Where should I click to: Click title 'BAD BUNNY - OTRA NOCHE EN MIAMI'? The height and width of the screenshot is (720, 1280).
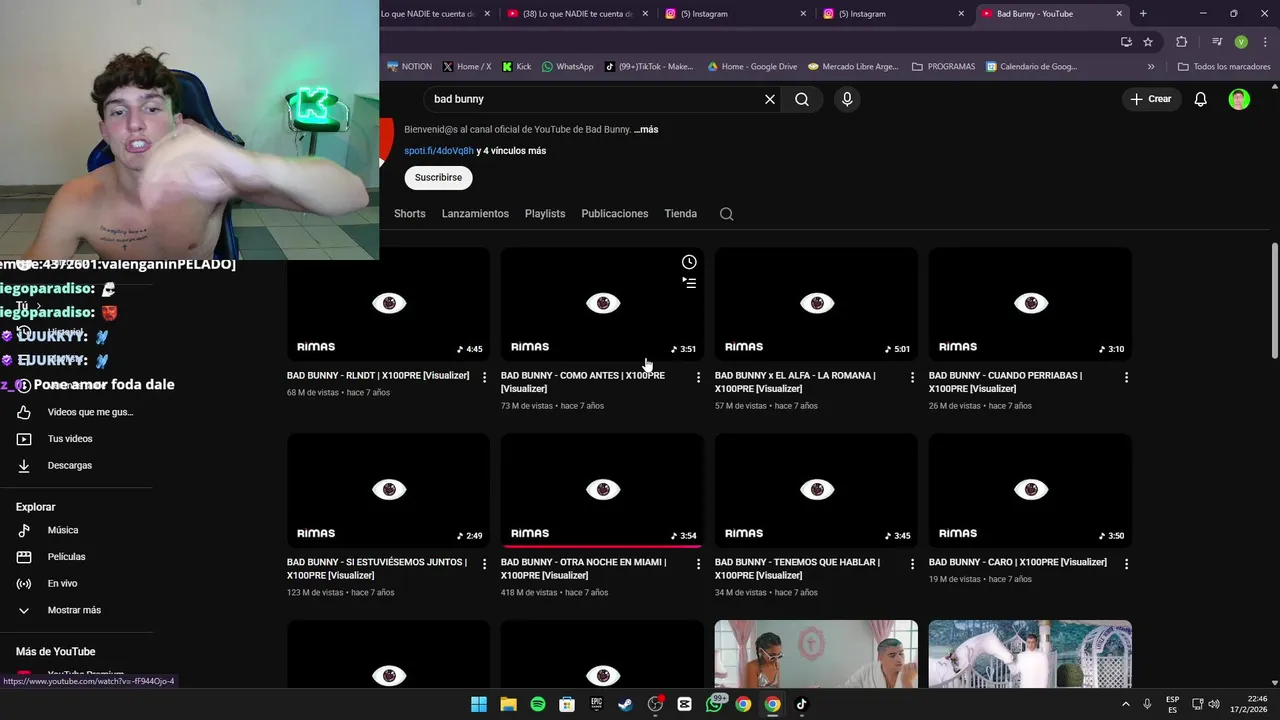coord(583,569)
